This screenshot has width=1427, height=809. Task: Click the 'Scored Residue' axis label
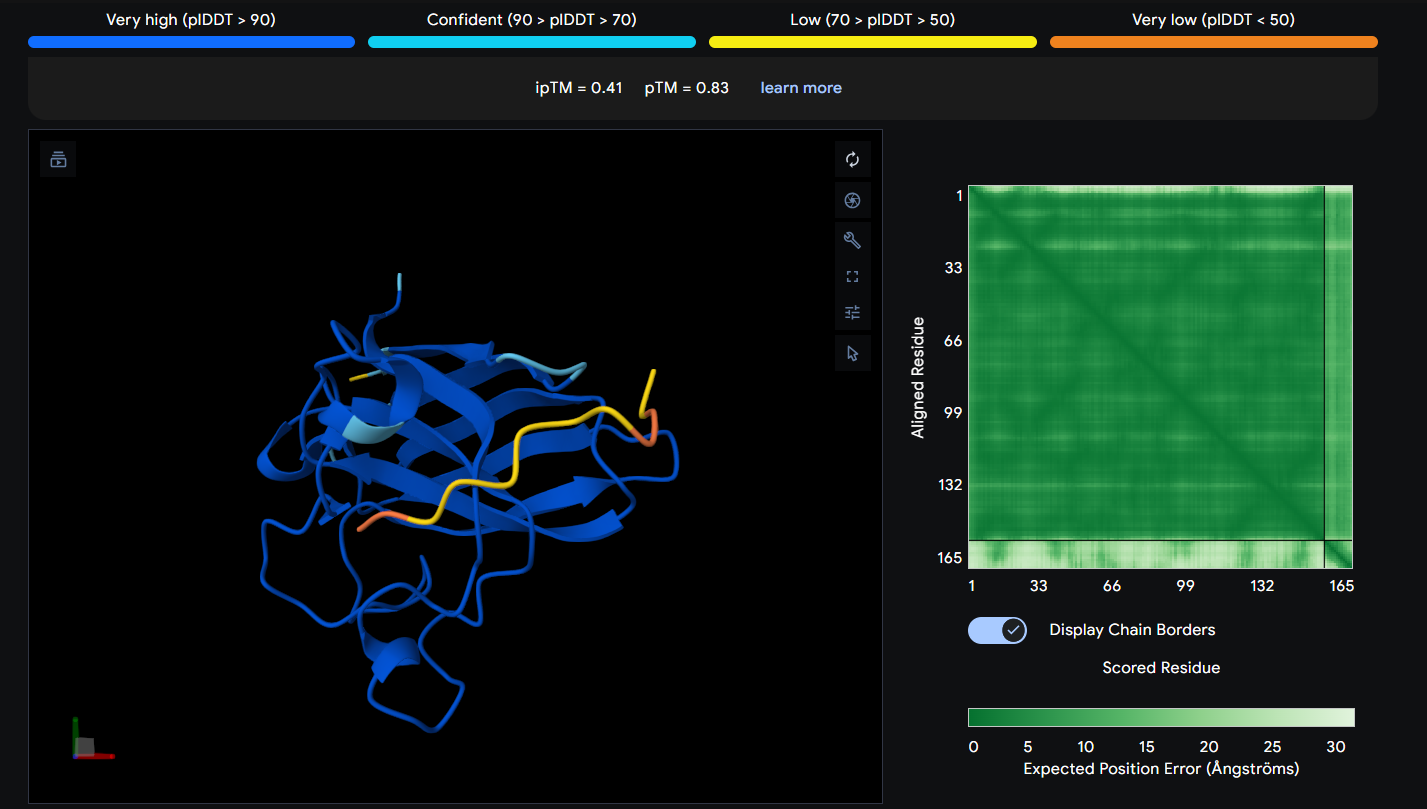point(1161,668)
